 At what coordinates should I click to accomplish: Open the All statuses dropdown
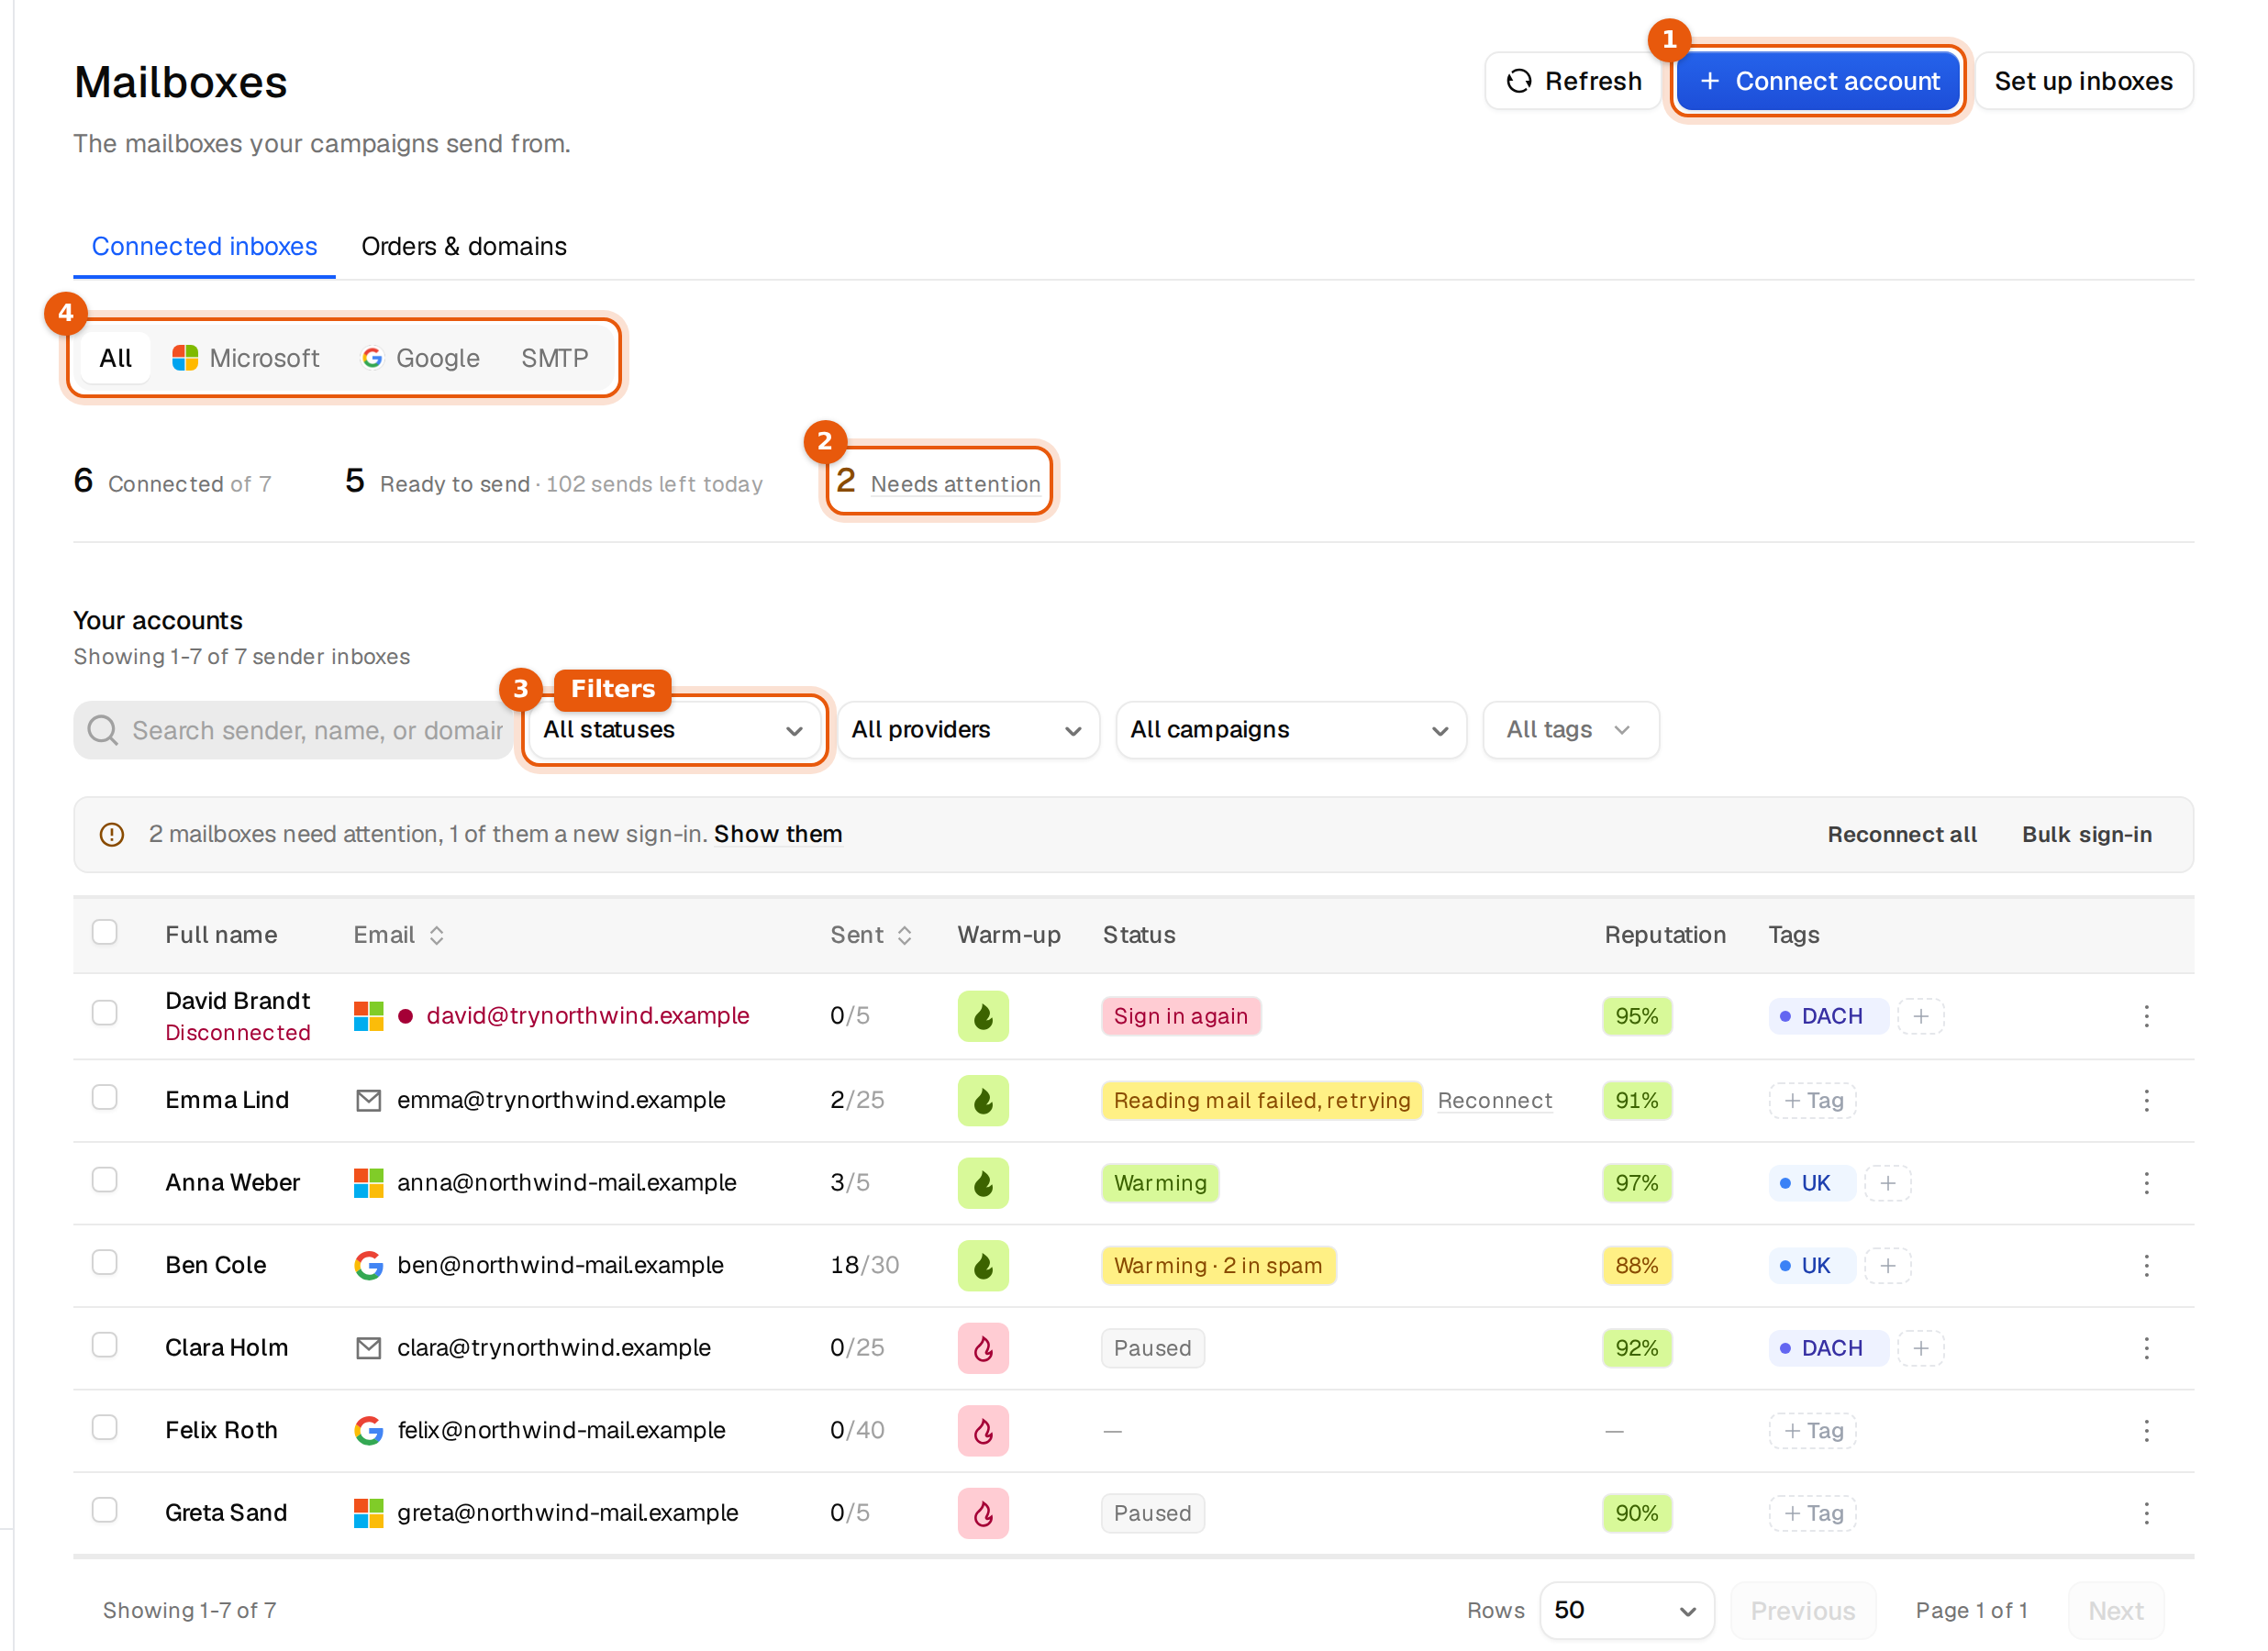coord(674,730)
